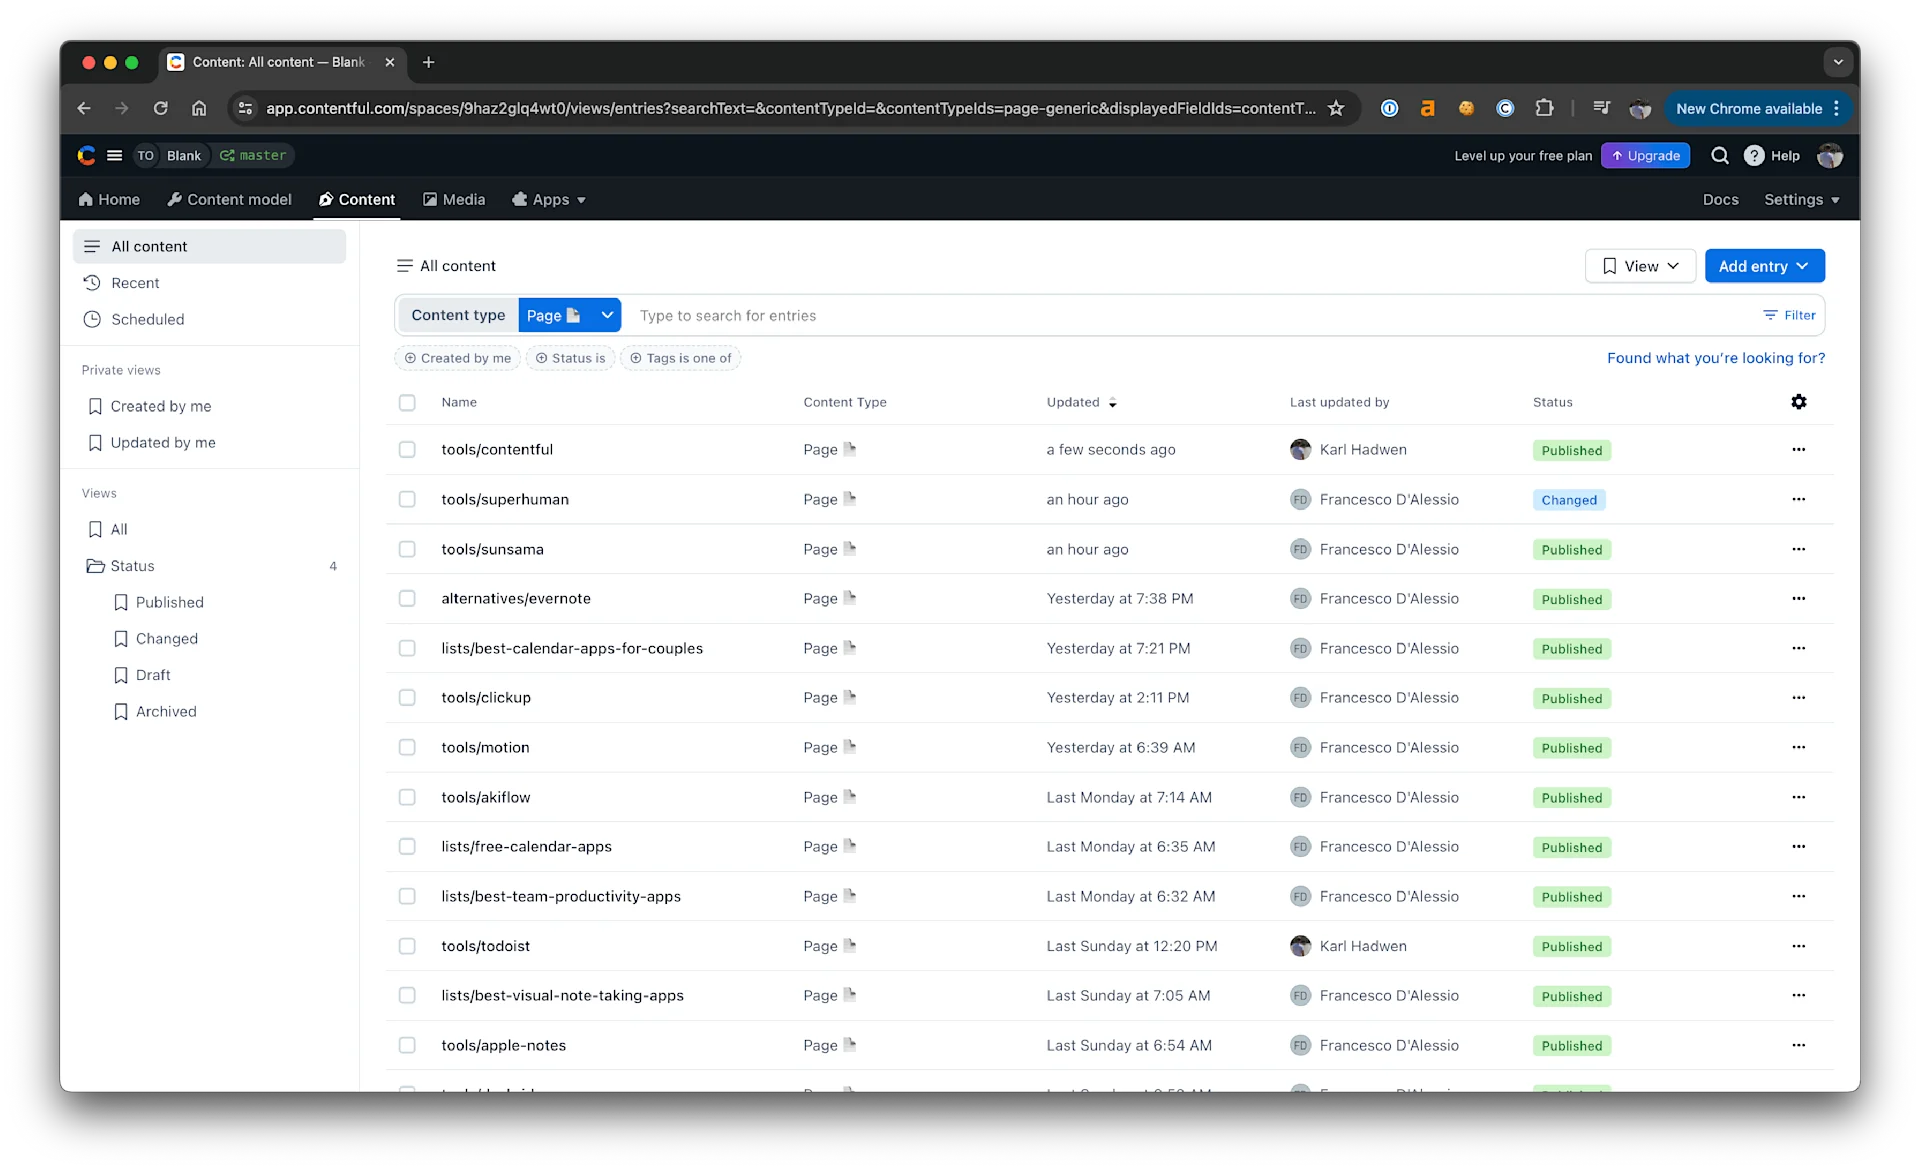The width and height of the screenshot is (1920, 1171).
Task: Click the table column settings gear icon
Action: coord(1798,402)
